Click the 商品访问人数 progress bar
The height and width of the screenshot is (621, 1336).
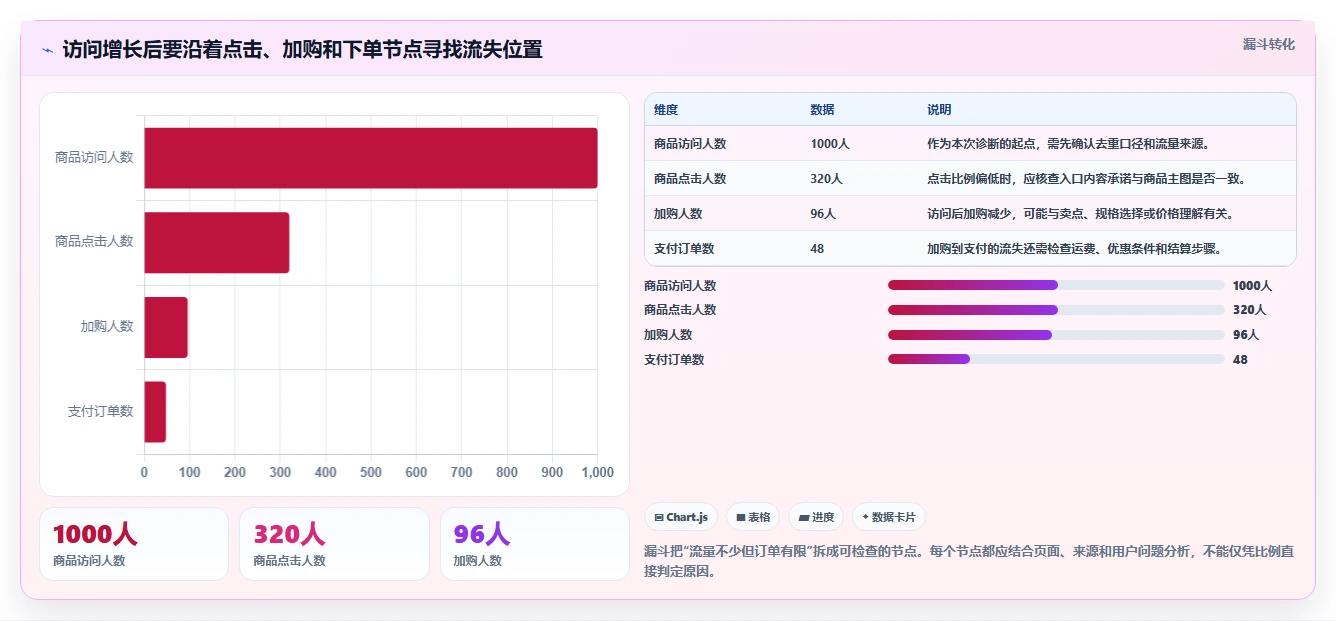coord(1056,285)
